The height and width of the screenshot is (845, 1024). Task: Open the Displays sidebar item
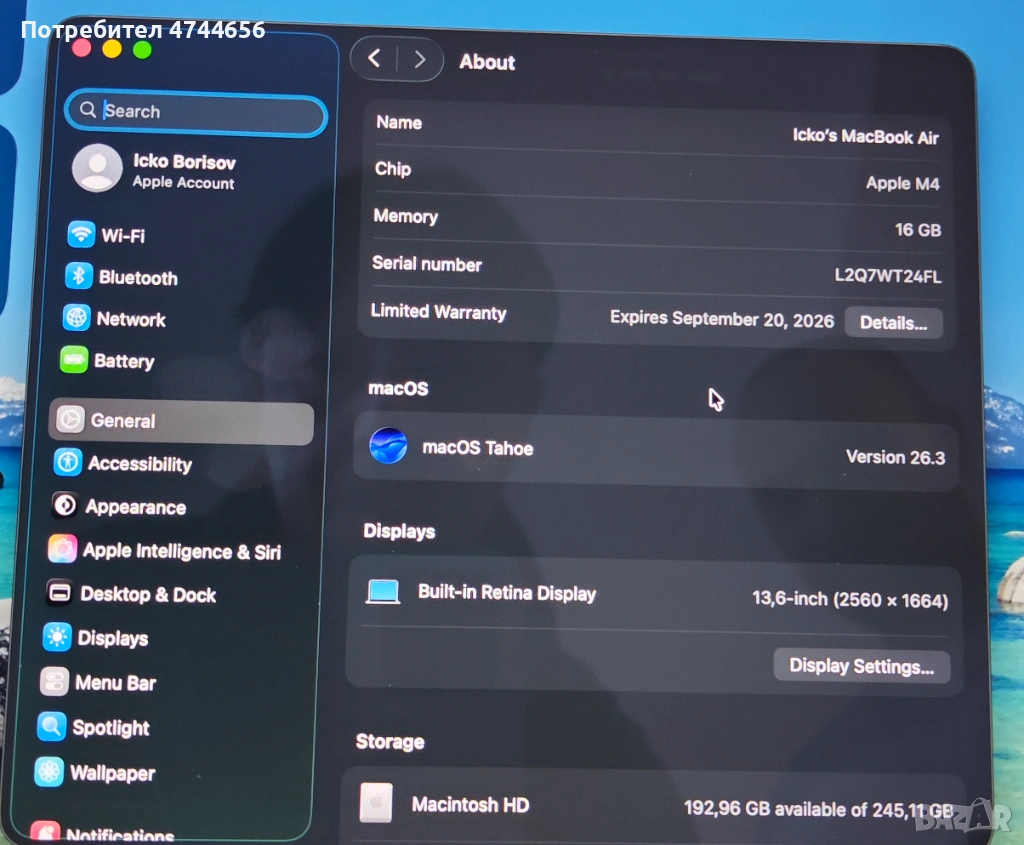point(112,638)
